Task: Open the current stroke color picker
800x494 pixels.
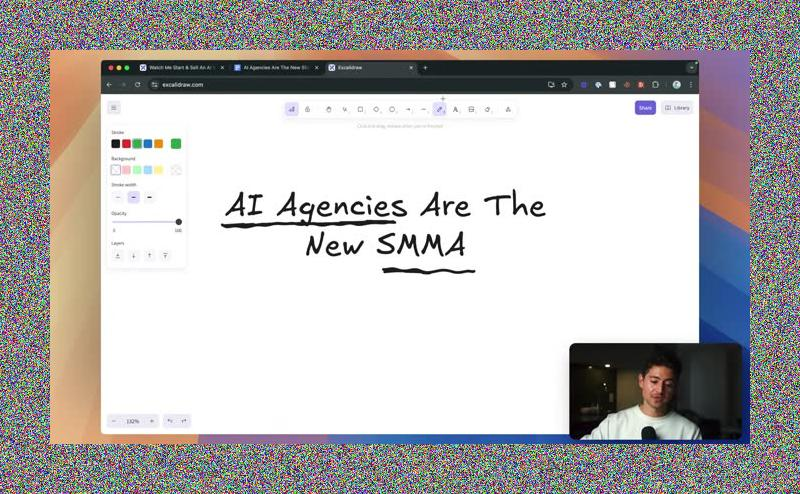Action: coord(176,144)
